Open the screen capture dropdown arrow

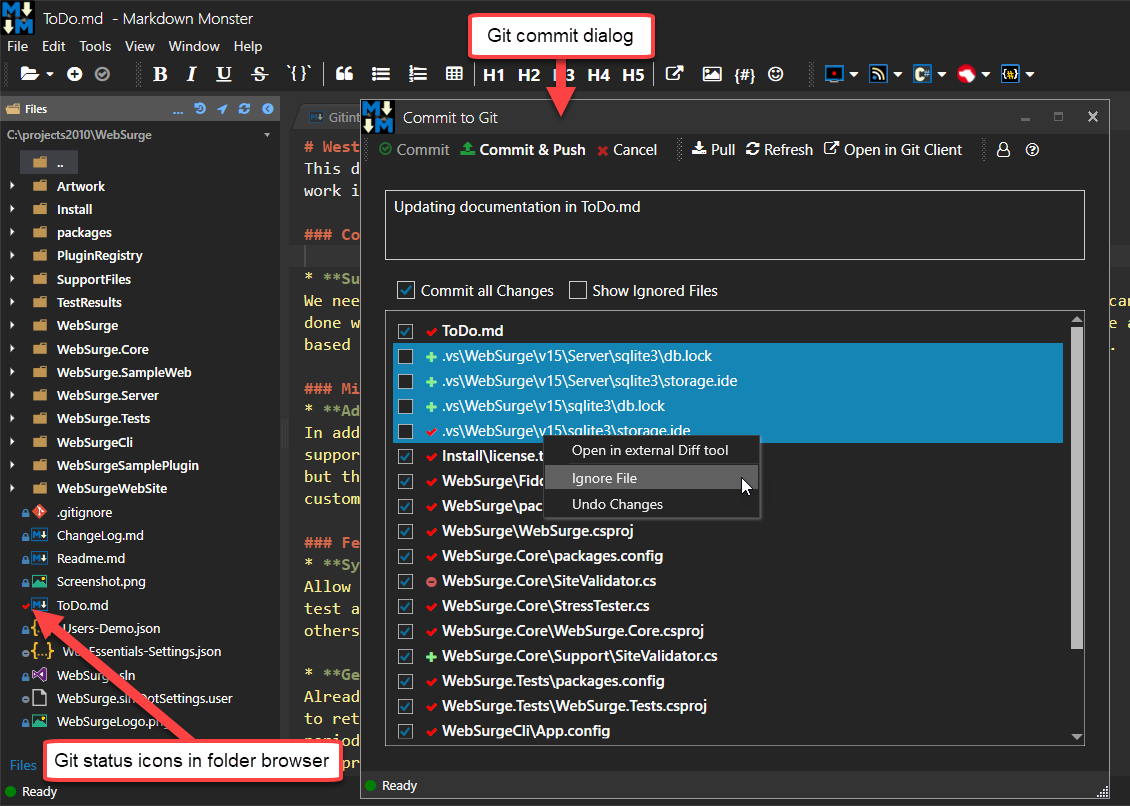point(854,74)
